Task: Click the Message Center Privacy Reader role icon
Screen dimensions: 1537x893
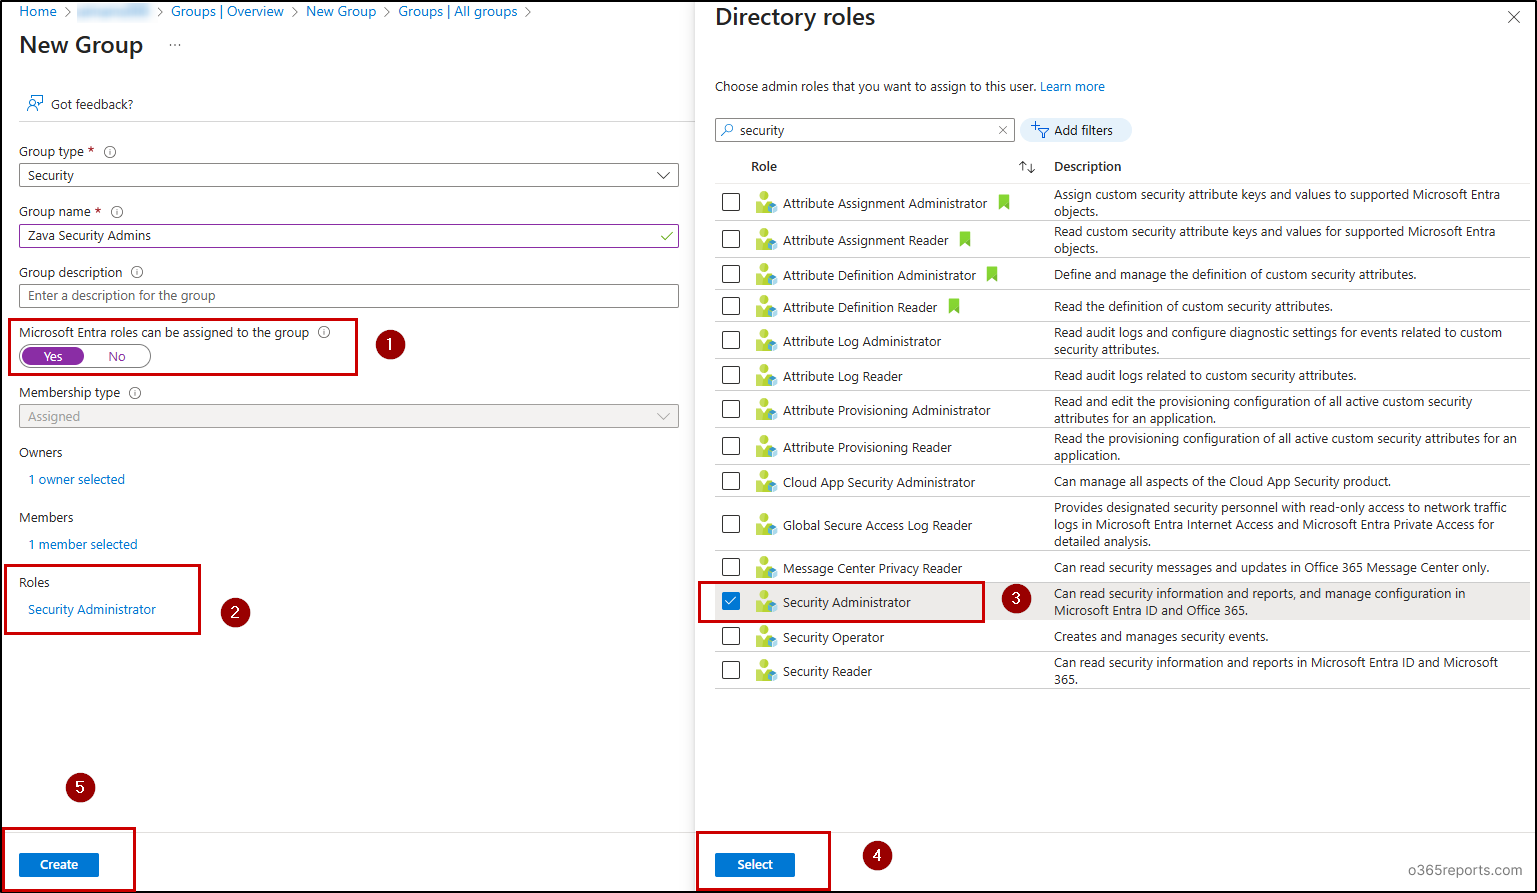Action: pos(766,568)
